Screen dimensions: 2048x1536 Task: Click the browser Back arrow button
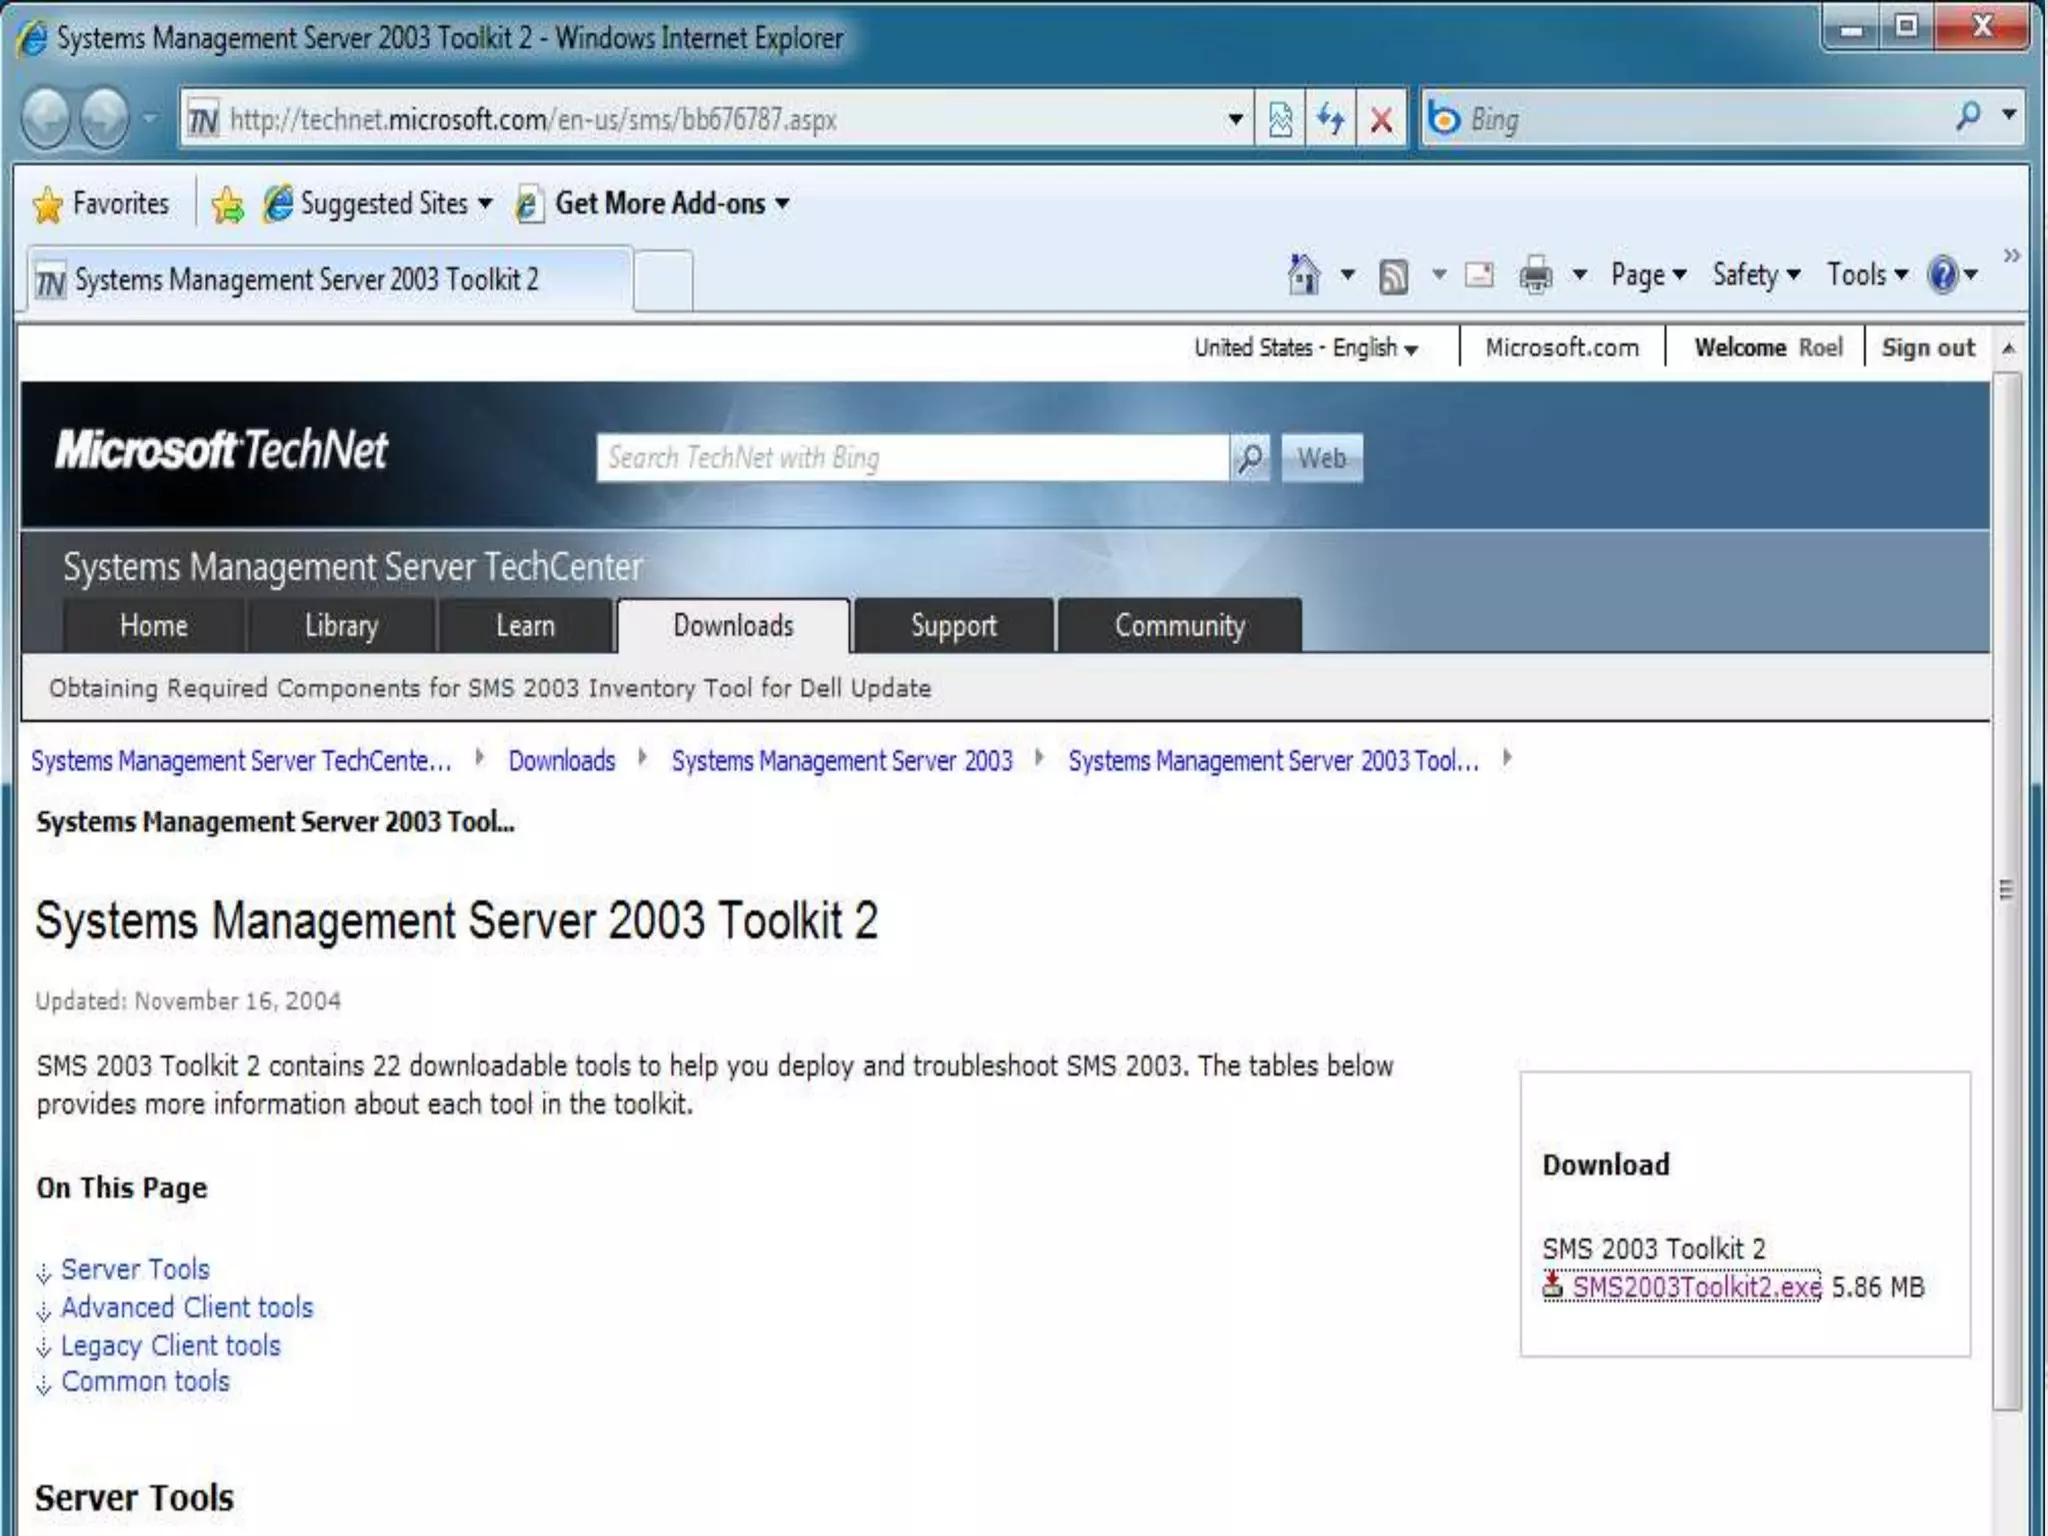pos(46,118)
